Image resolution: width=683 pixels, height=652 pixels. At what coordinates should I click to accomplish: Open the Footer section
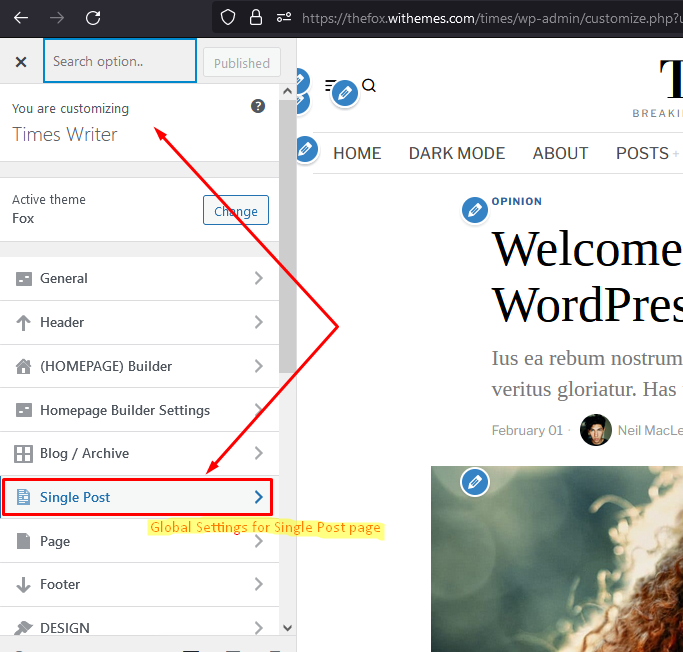tap(139, 584)
